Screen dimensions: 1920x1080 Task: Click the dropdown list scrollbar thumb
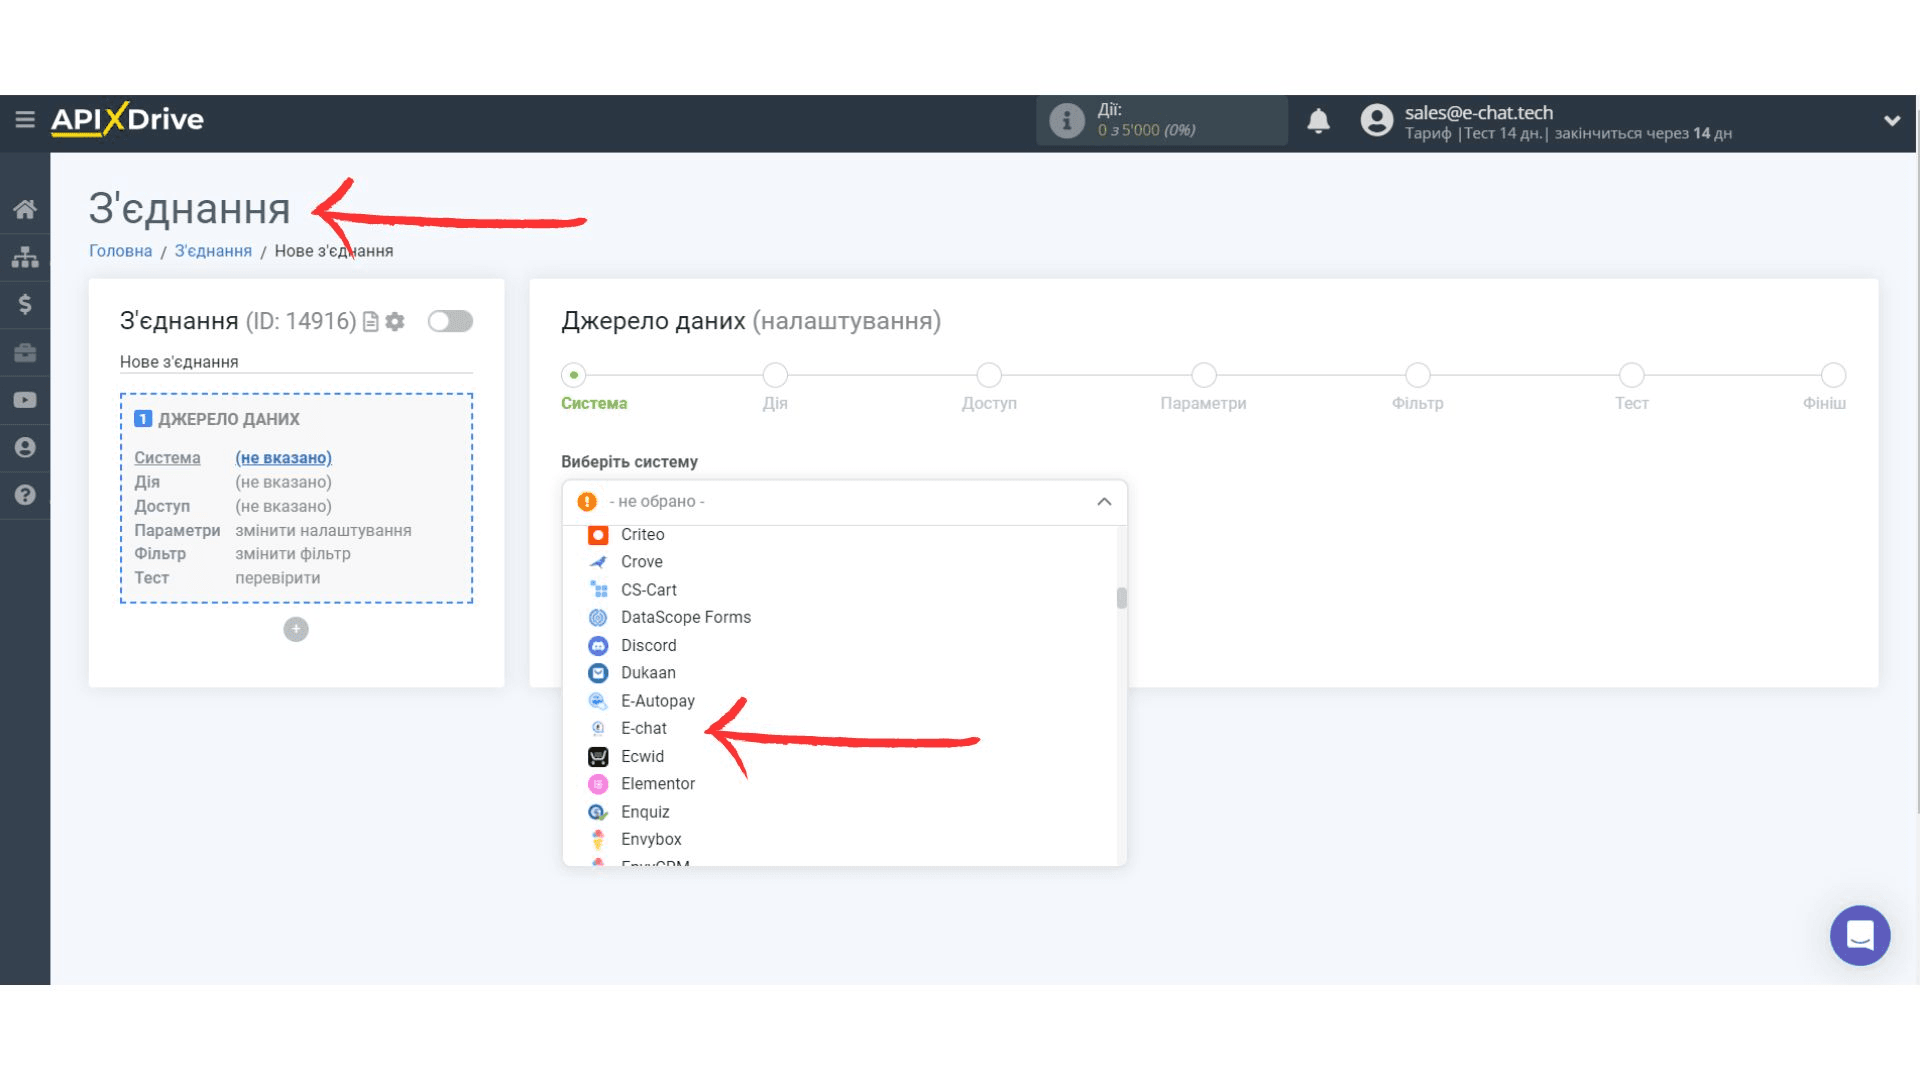pos(1121,598)
